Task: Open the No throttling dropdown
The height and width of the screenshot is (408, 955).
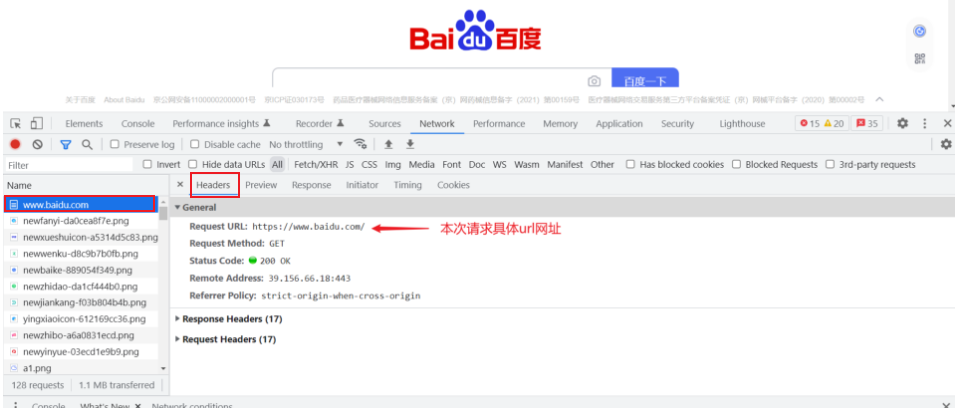Action: 306,144
